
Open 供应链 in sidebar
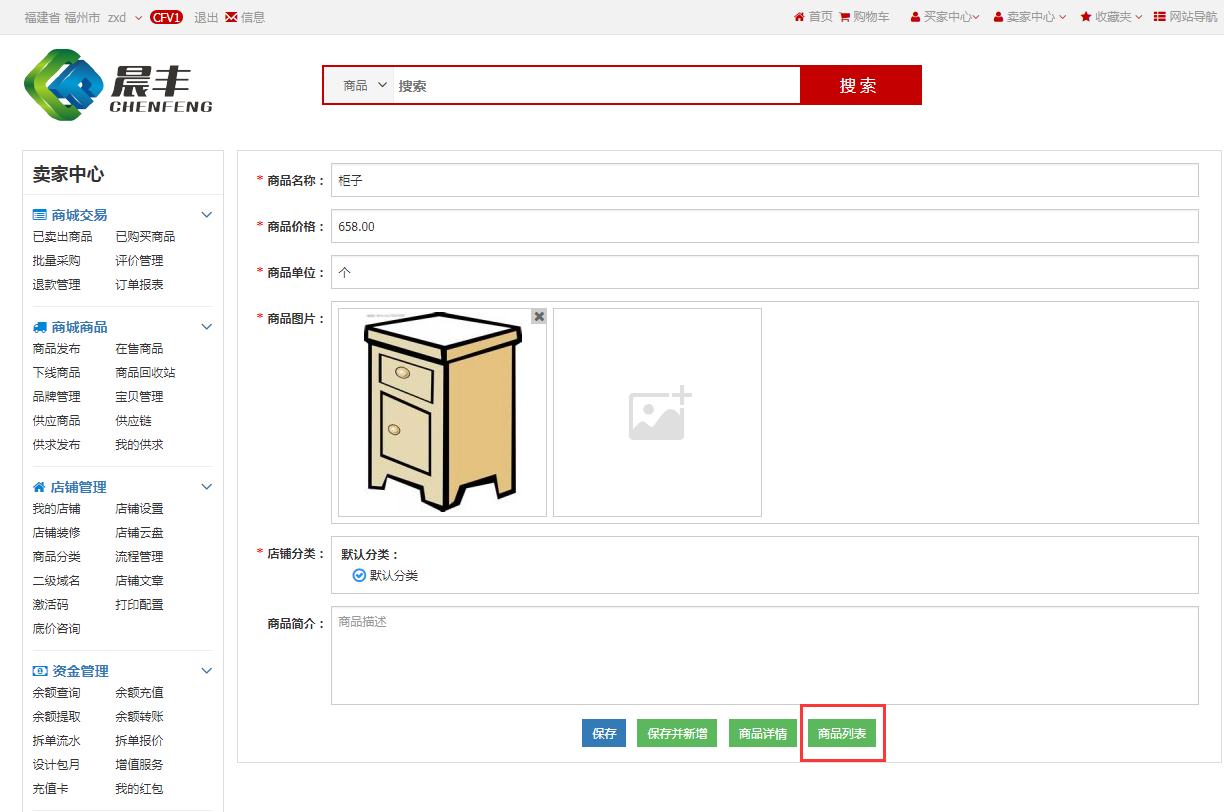pos(133,421)
